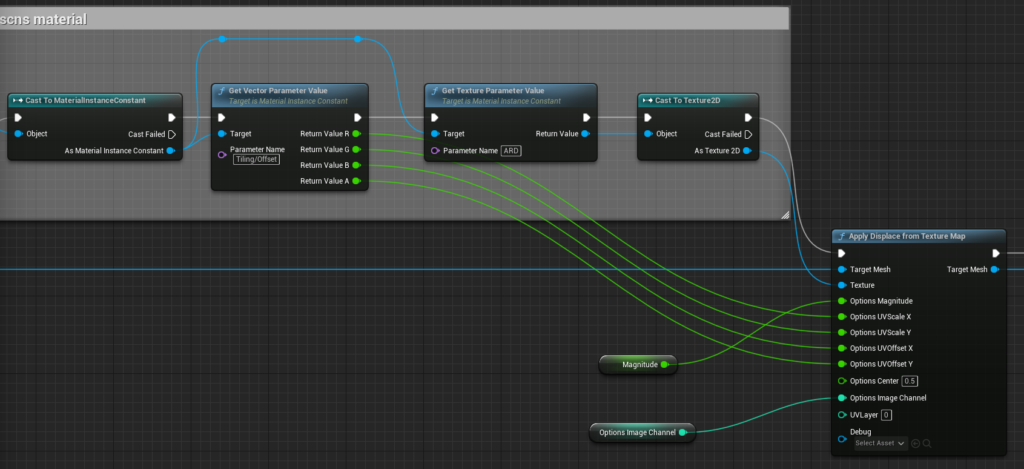Click the Return Value G output pin
Screen dimensions: 1024x469
356,150
